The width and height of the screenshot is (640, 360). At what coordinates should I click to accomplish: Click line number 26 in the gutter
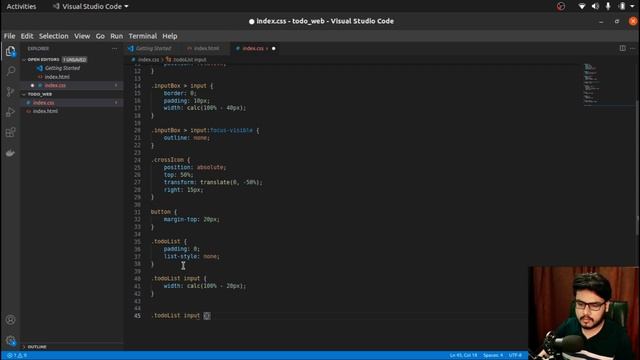[137, 175]
